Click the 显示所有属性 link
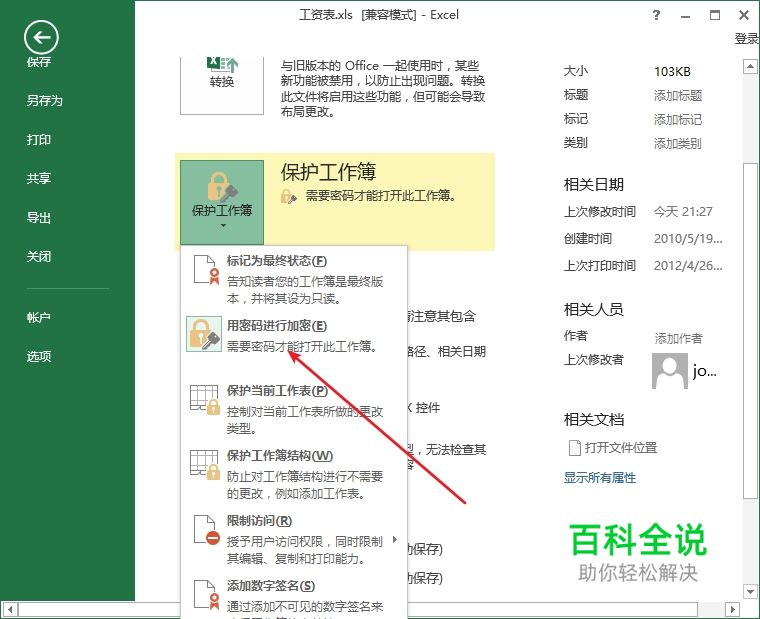760x619 pixels. pos(600,478)
